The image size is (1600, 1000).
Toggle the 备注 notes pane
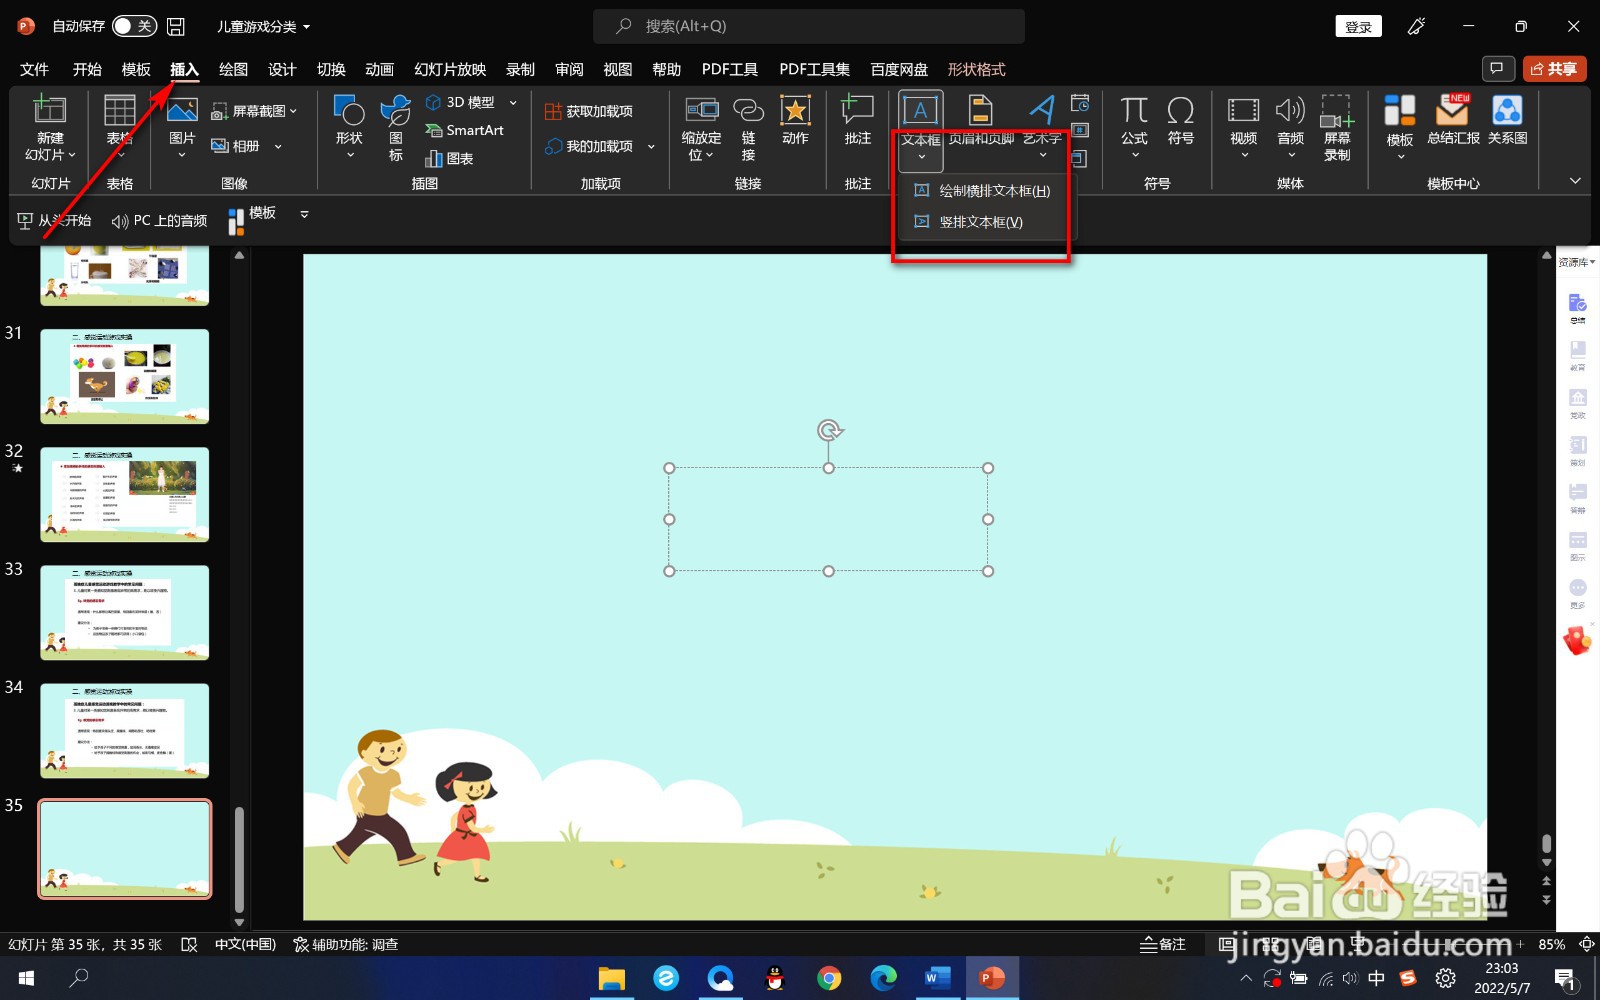[x=1163, y=944]
